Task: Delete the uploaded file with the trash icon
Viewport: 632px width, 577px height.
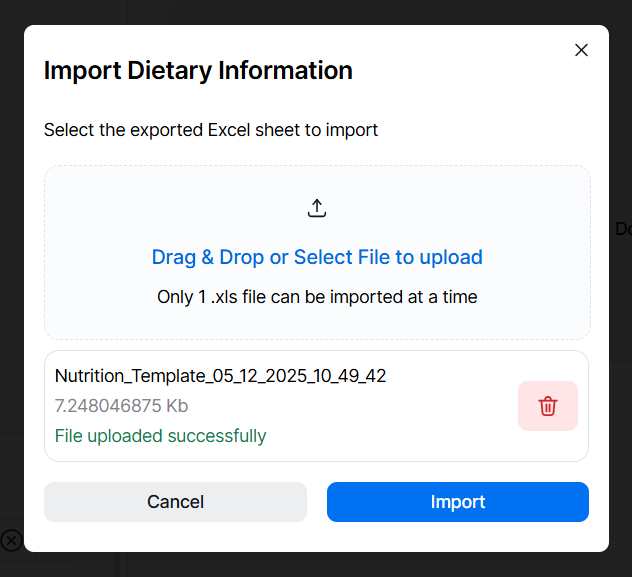Action: tap(548, 406)
